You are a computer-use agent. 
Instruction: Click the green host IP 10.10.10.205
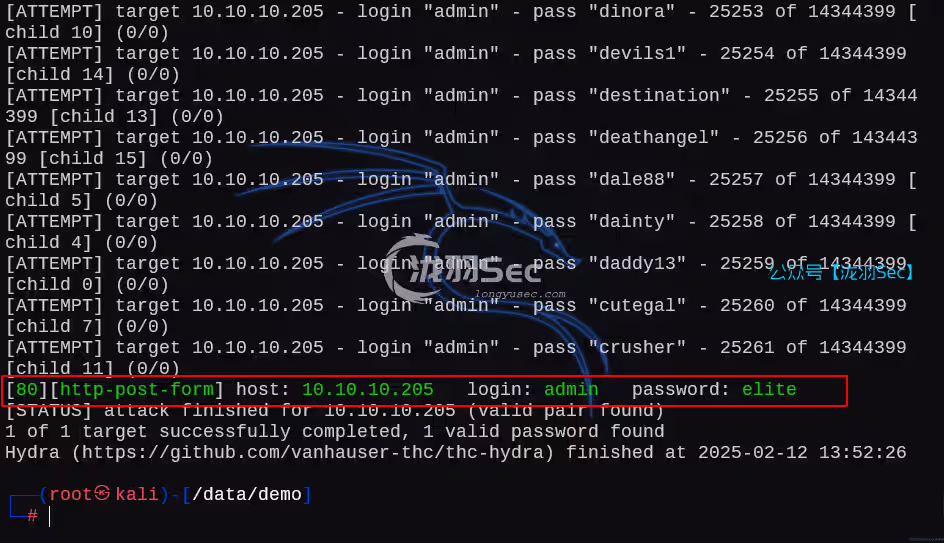coord(367,389)
